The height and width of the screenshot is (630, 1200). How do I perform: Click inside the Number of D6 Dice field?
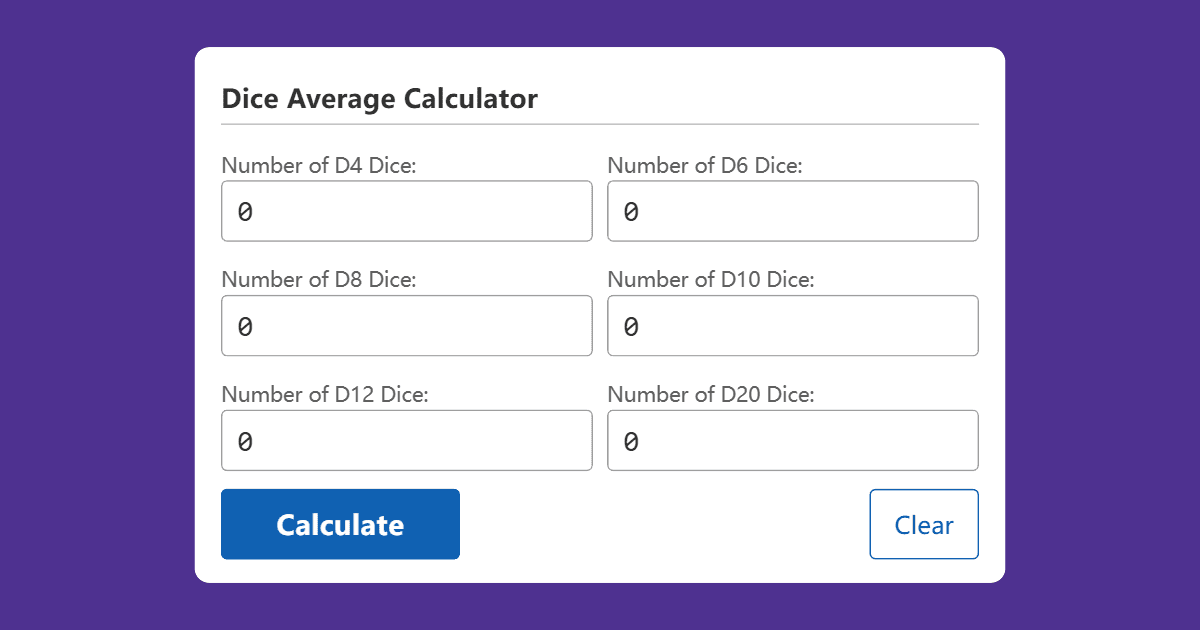[x=793, y=211]
